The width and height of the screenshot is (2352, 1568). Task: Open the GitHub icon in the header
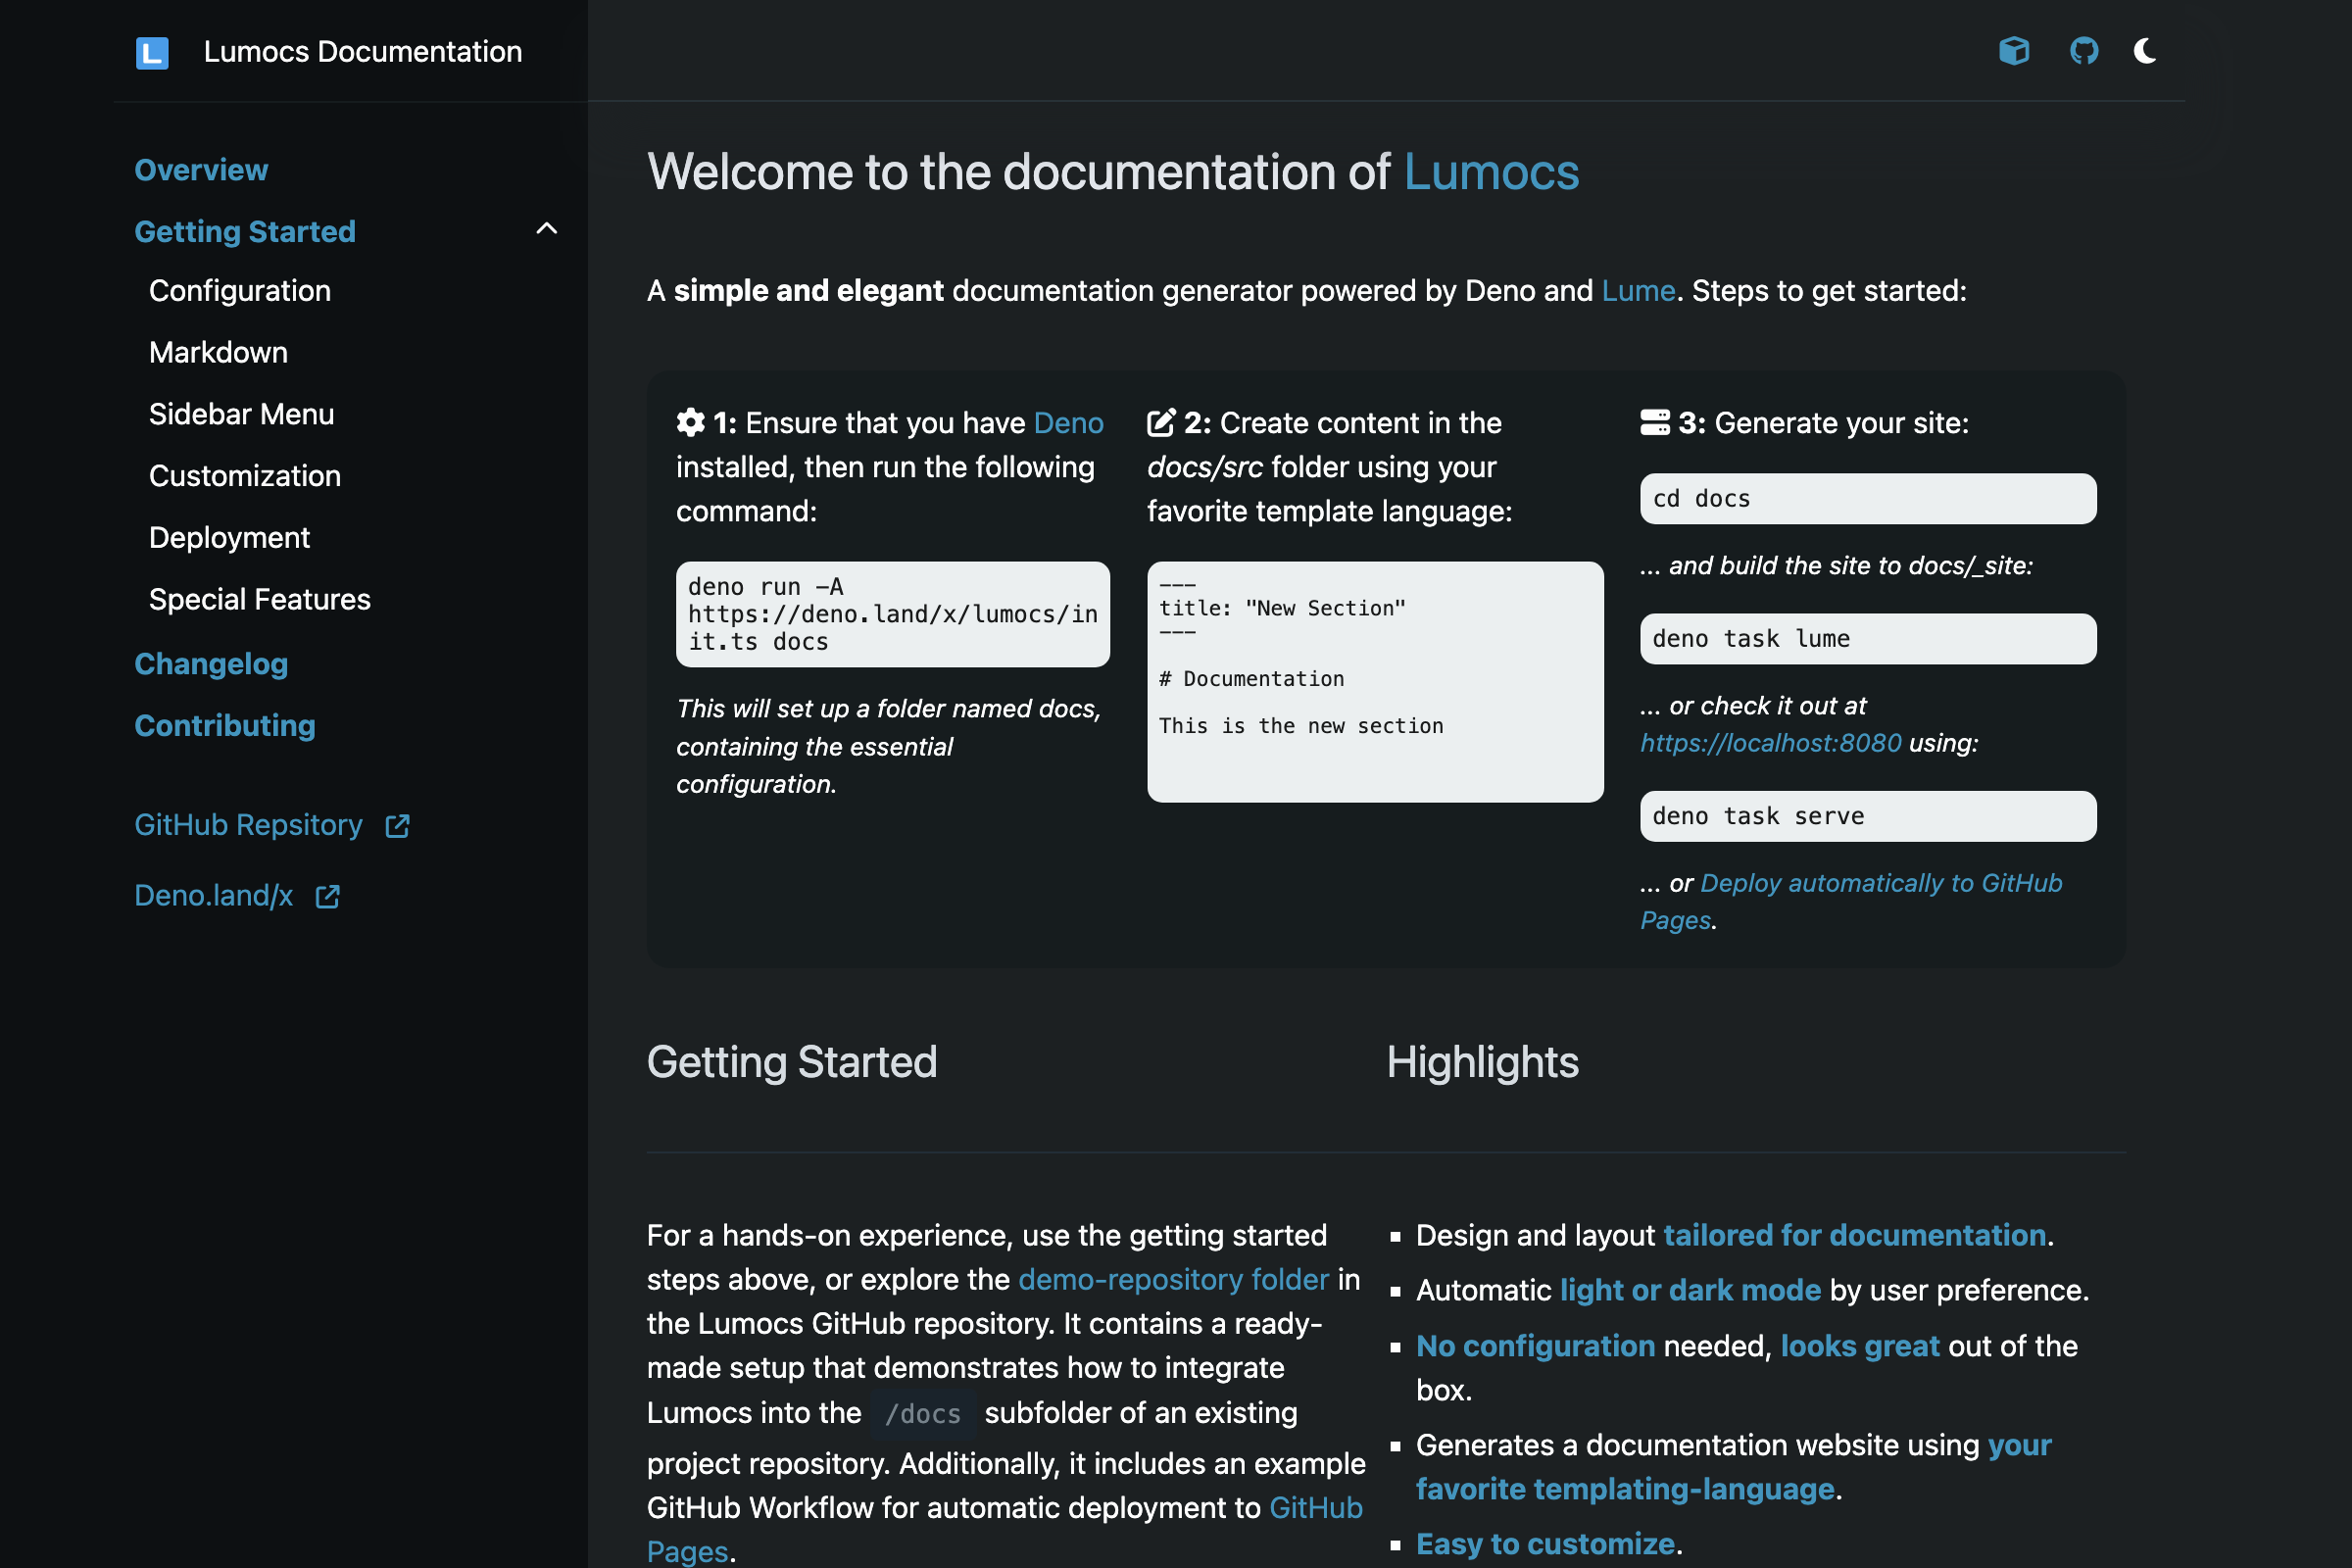(x=2083, y=51)
